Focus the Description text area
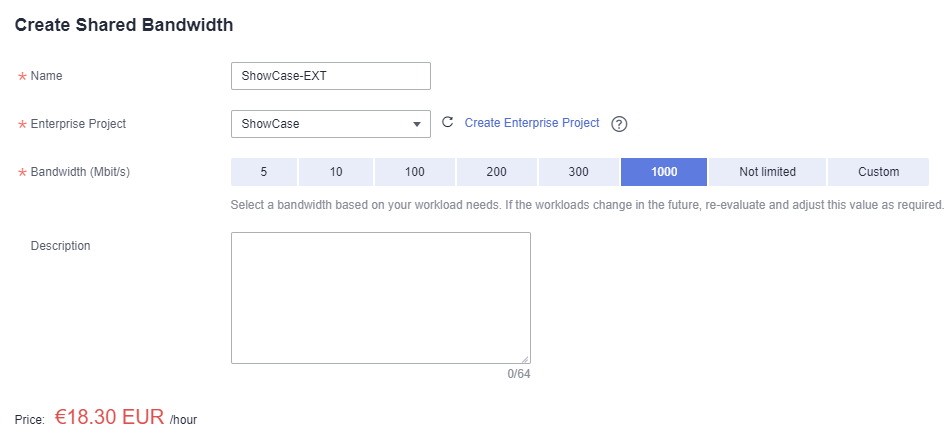Viewport: 948px width, 441px height. click(380, 297)
